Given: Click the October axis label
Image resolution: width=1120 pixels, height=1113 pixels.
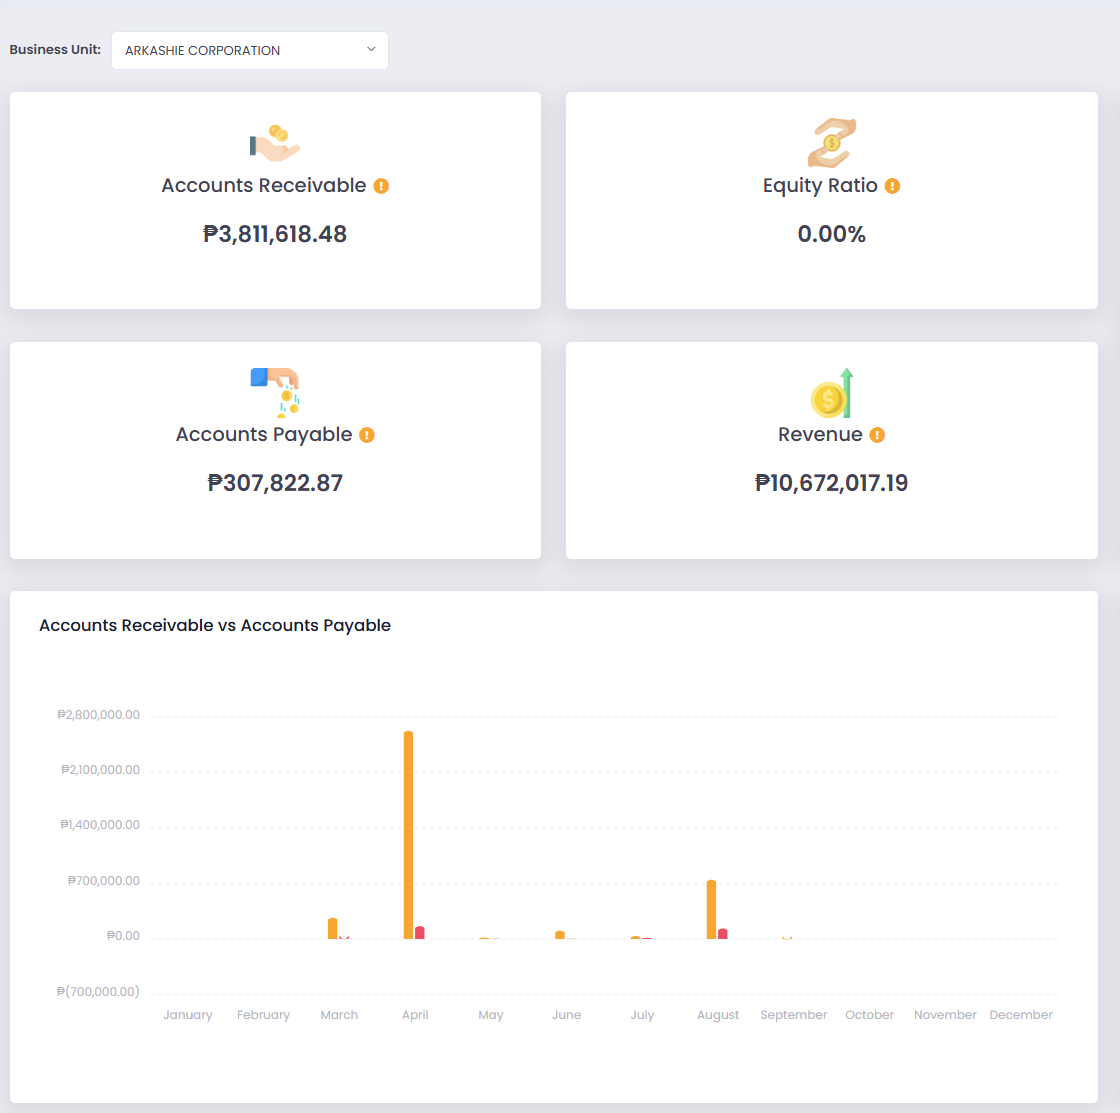Looking at the screenshot, I should tap(869, 1014).
